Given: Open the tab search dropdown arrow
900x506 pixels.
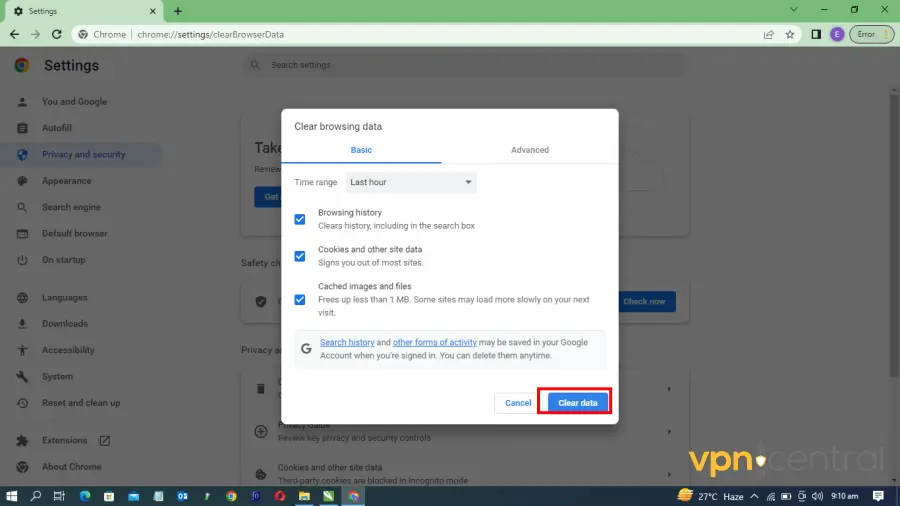Looking at the screenshot, I should tap(794, 10).
